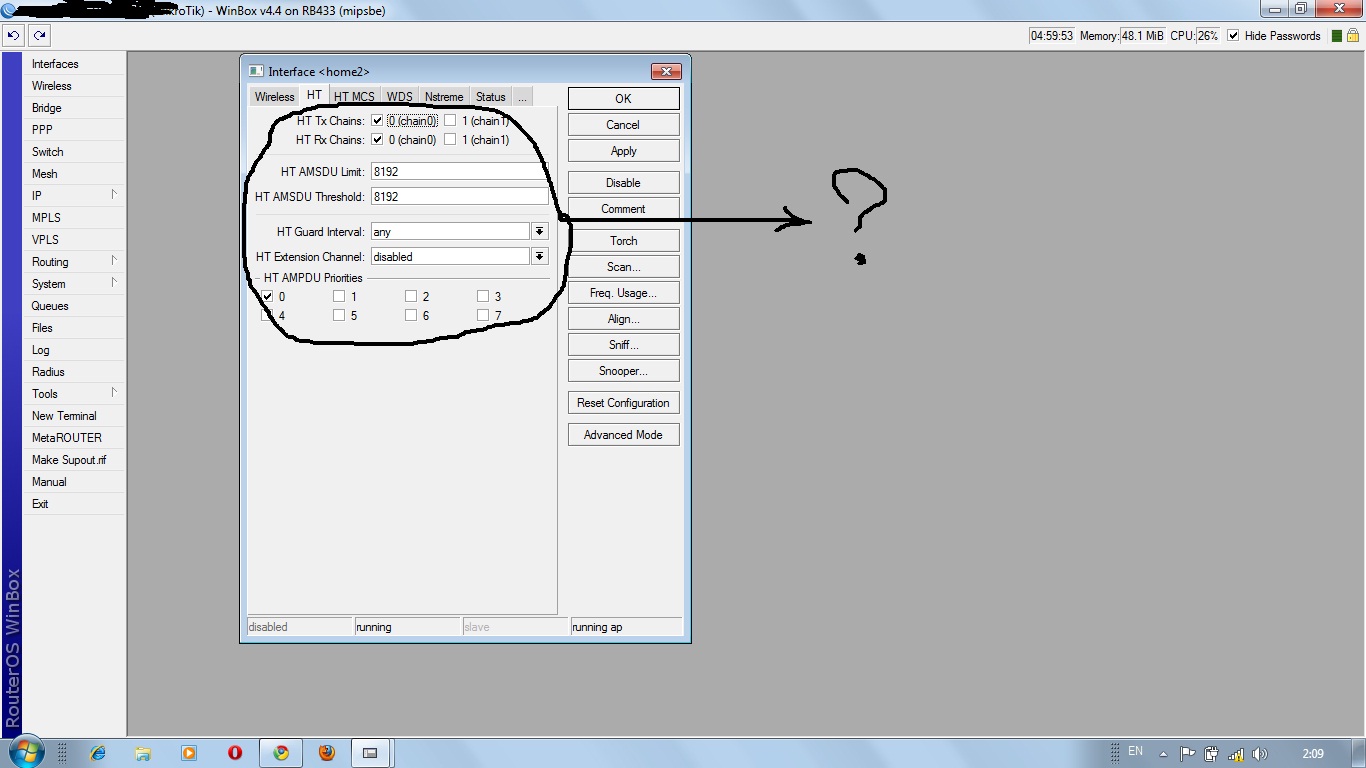Click the Reset Configuration button
Viewport: 1366px width, 768px height.
point(624,403)
